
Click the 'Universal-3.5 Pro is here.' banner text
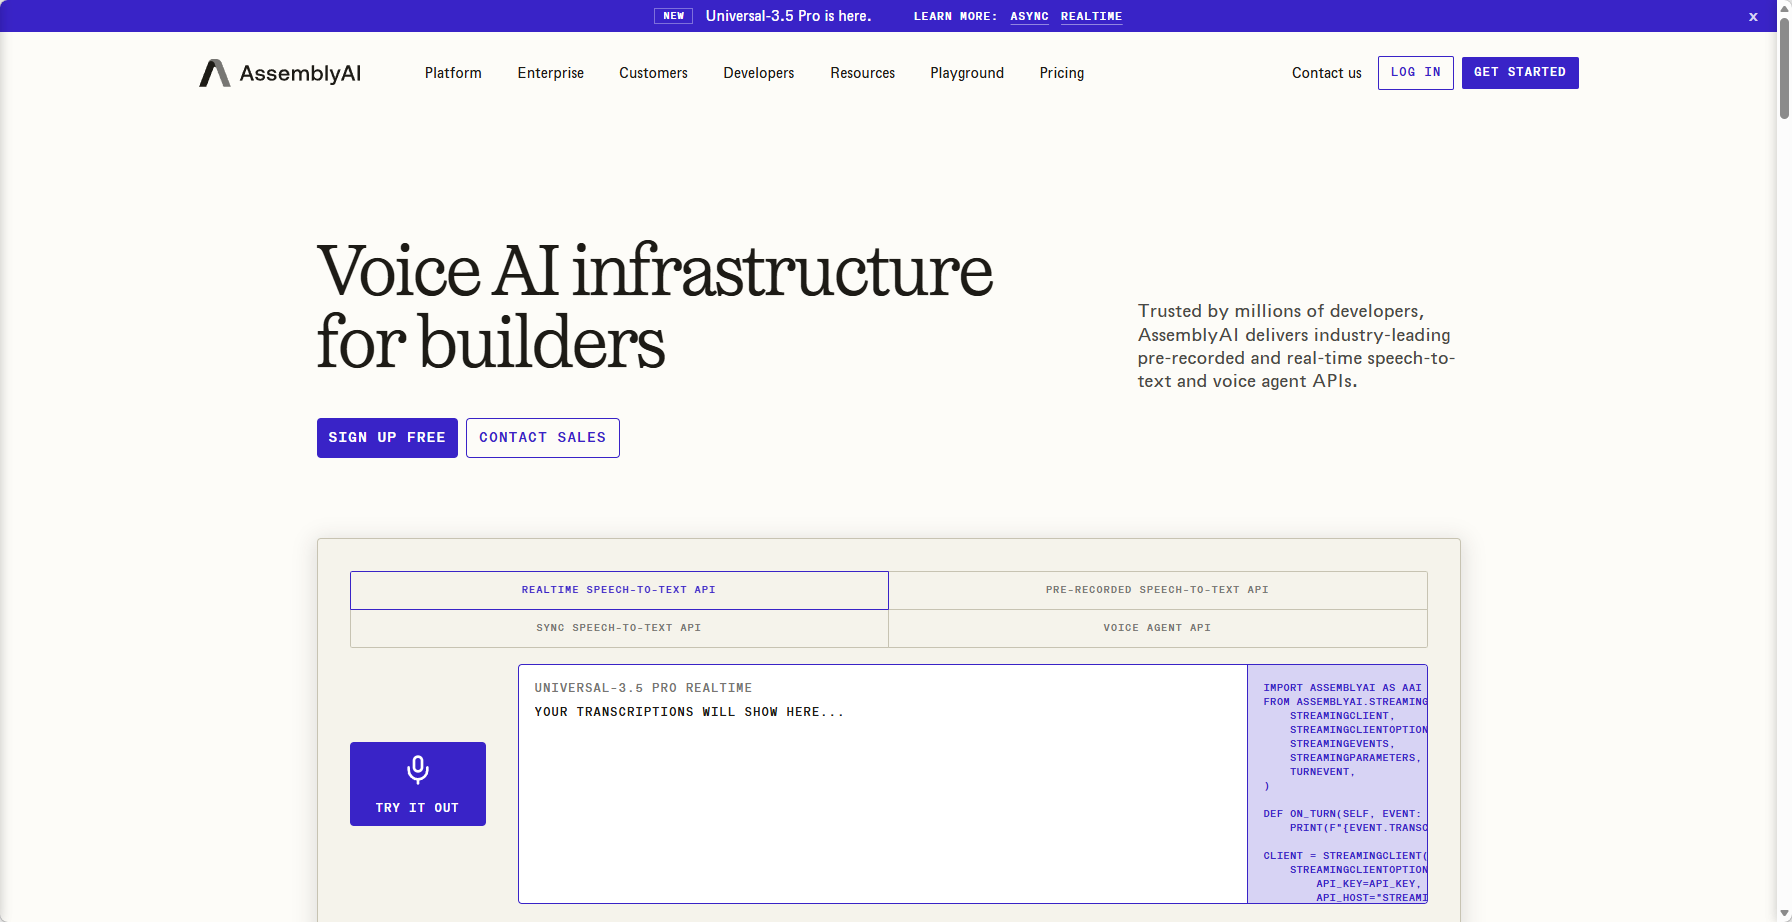point(788,16)
